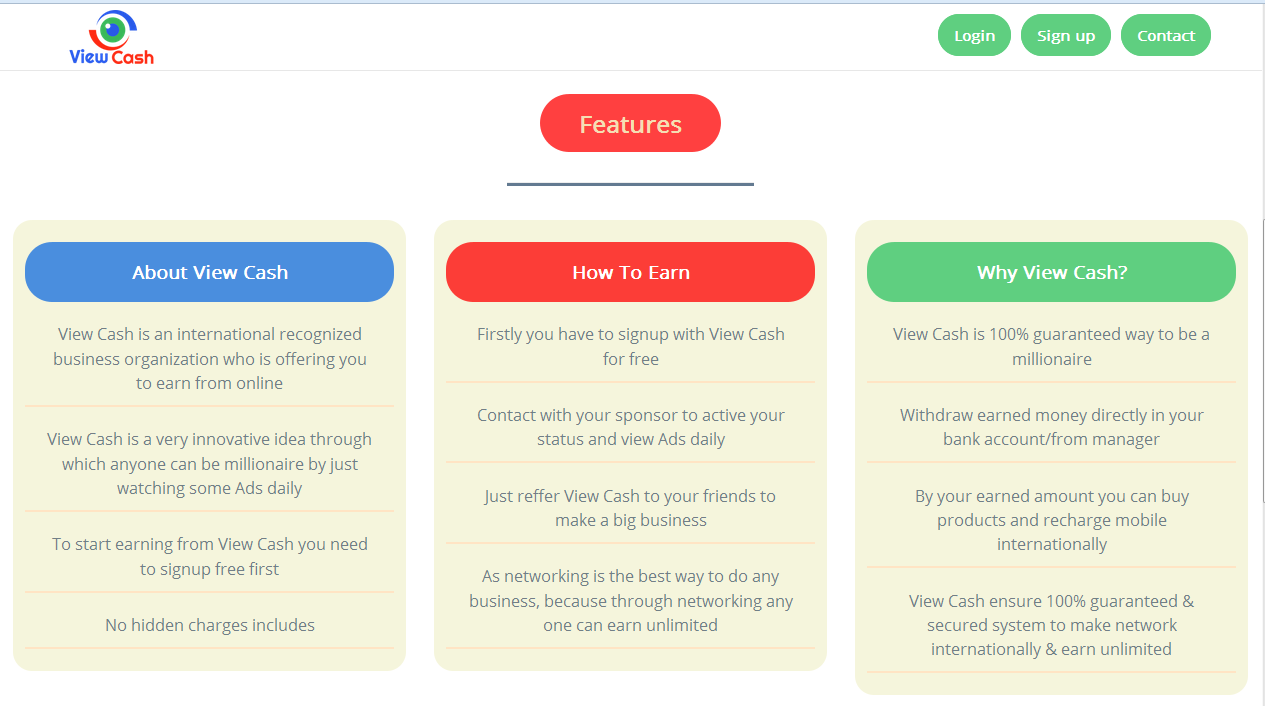The image size is (1265, 706).
Task: Click the buy products and recharge mobile item
Action: pos(1051,520)
